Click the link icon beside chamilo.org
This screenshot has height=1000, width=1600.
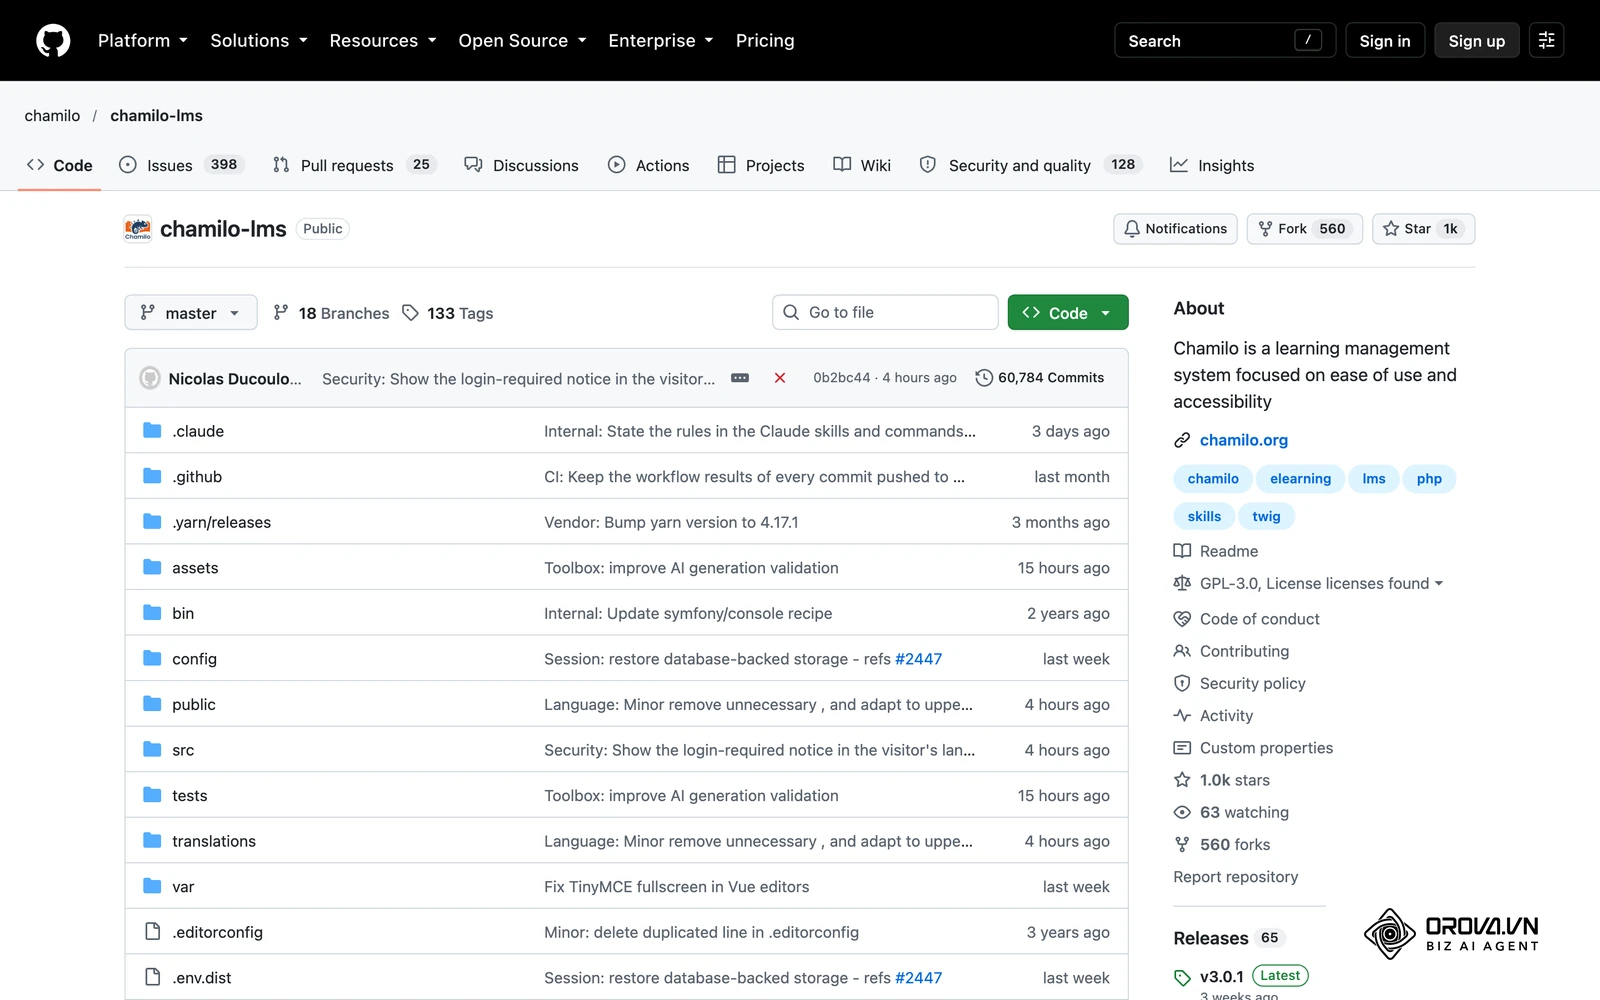tap(1182, 440)
